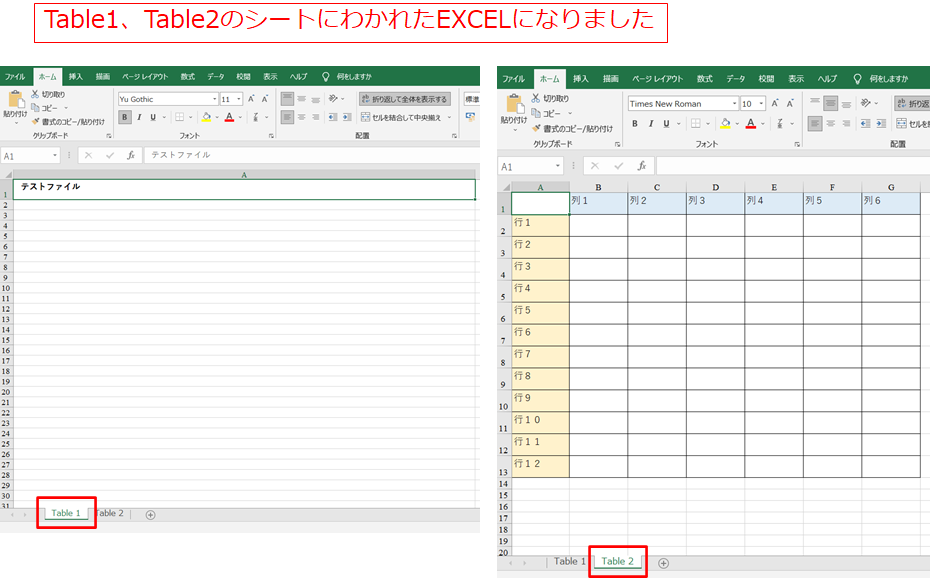The height and width of the screenshot is (578, 930).
Task: Click セルを結合して中央揃え merge button in the left window
Action: (405, 117)
